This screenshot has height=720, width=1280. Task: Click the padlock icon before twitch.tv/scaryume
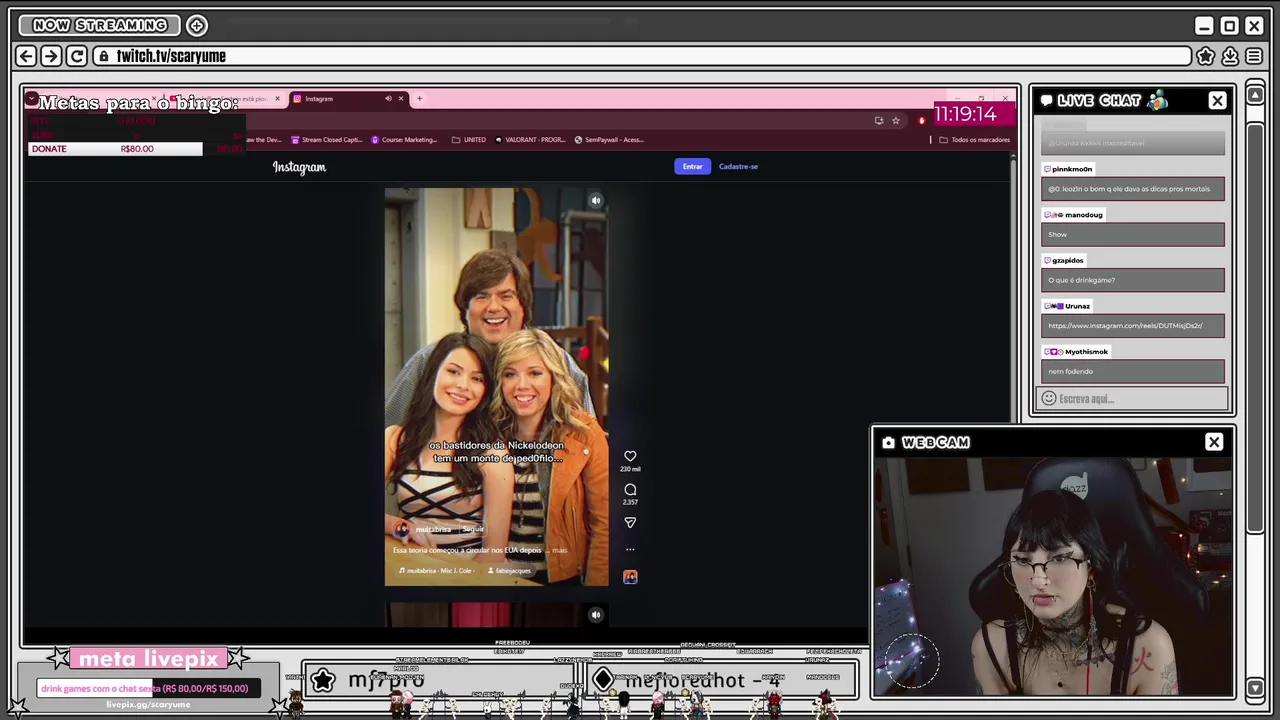[x=103, y=56]
